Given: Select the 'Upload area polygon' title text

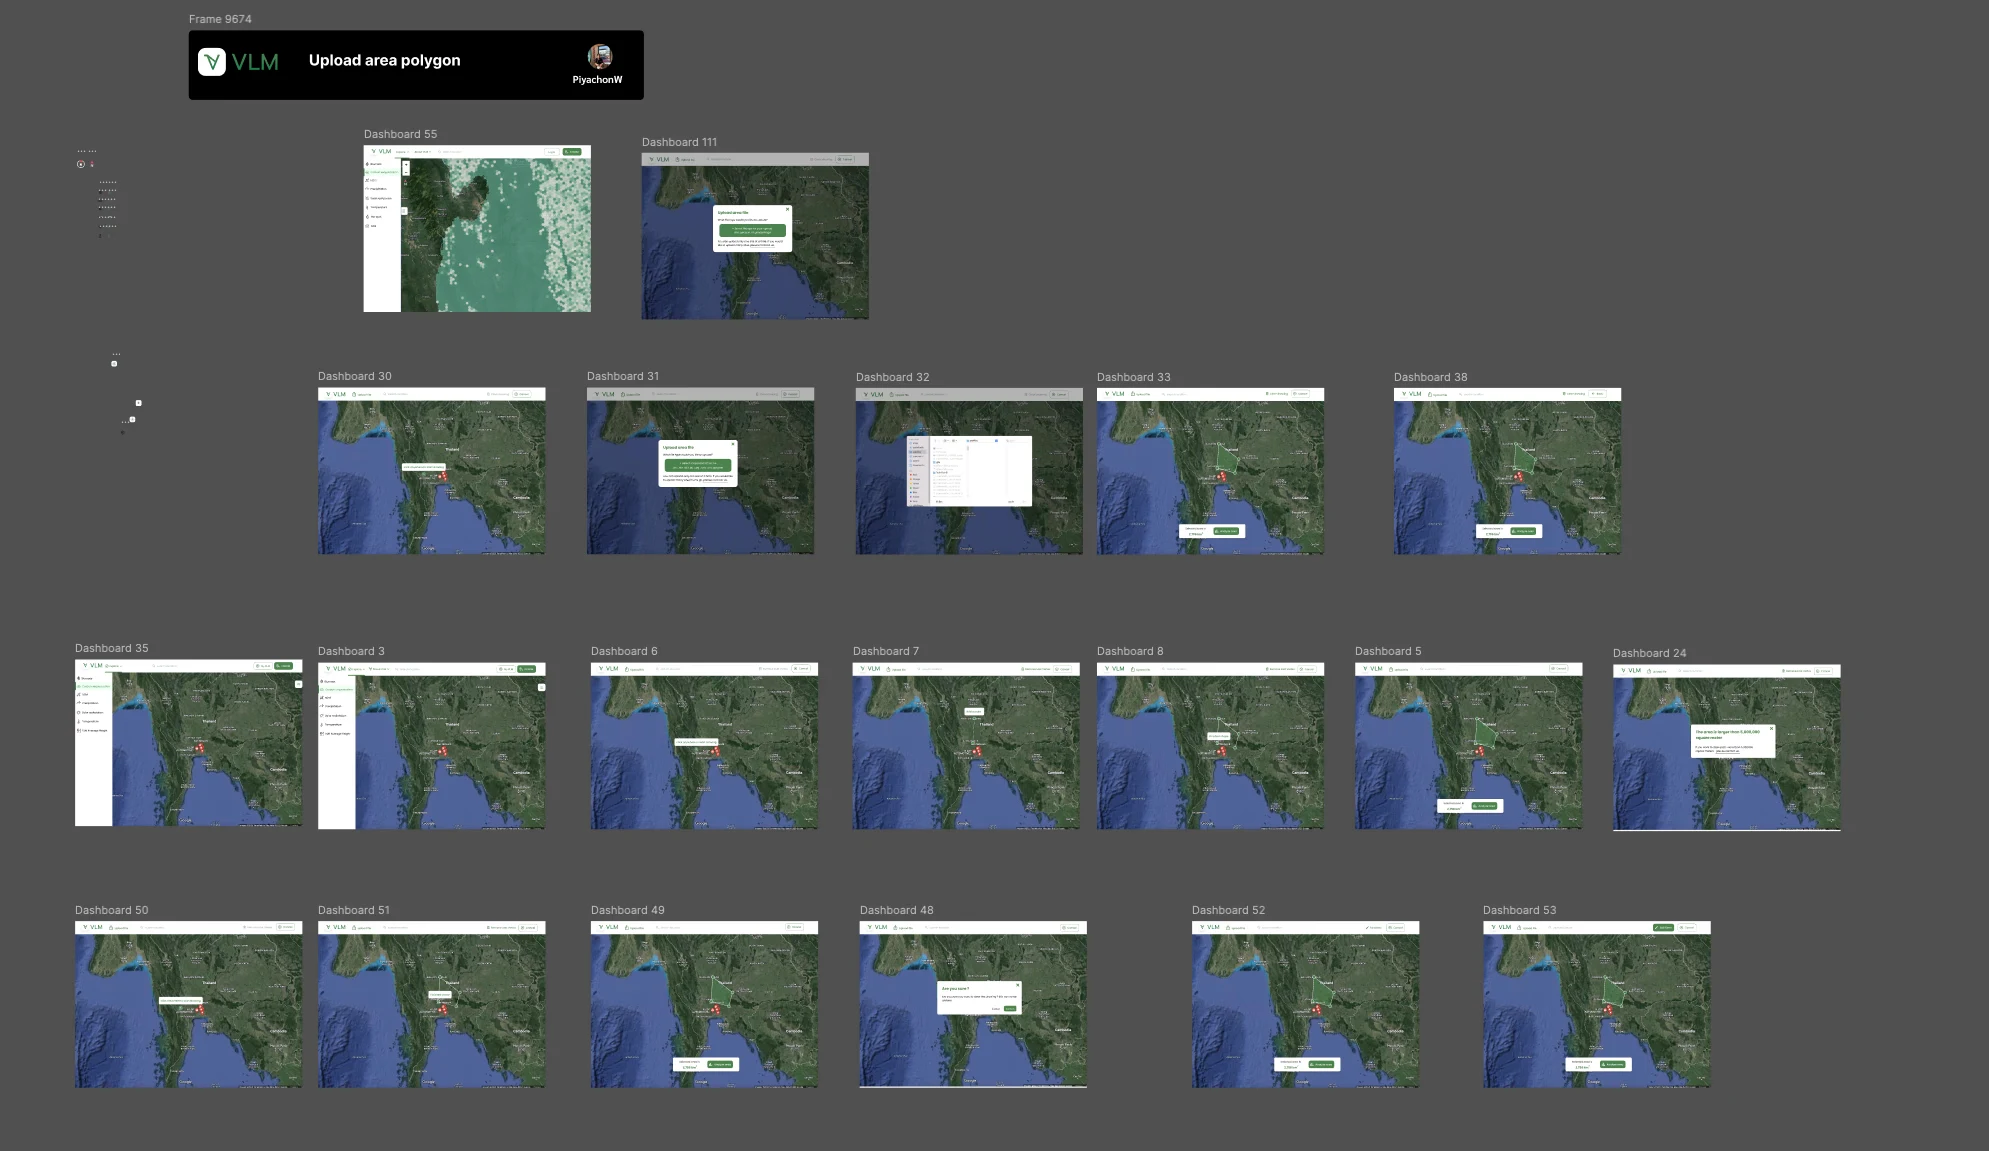Looking at the screenshot, I should tap(385, 60).
